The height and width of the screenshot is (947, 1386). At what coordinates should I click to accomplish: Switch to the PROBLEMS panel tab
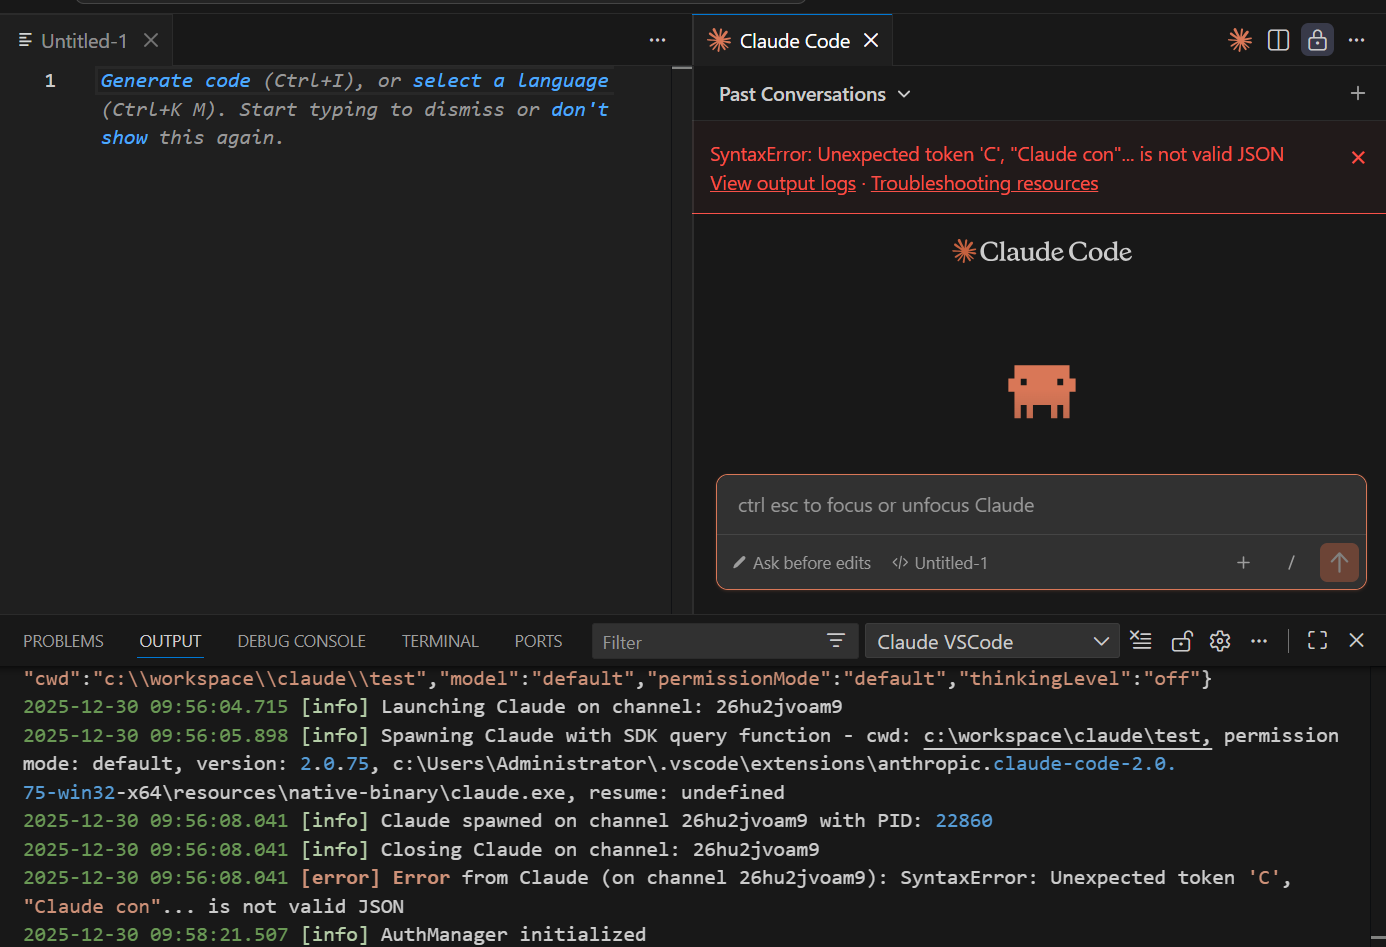click(63, 641)
